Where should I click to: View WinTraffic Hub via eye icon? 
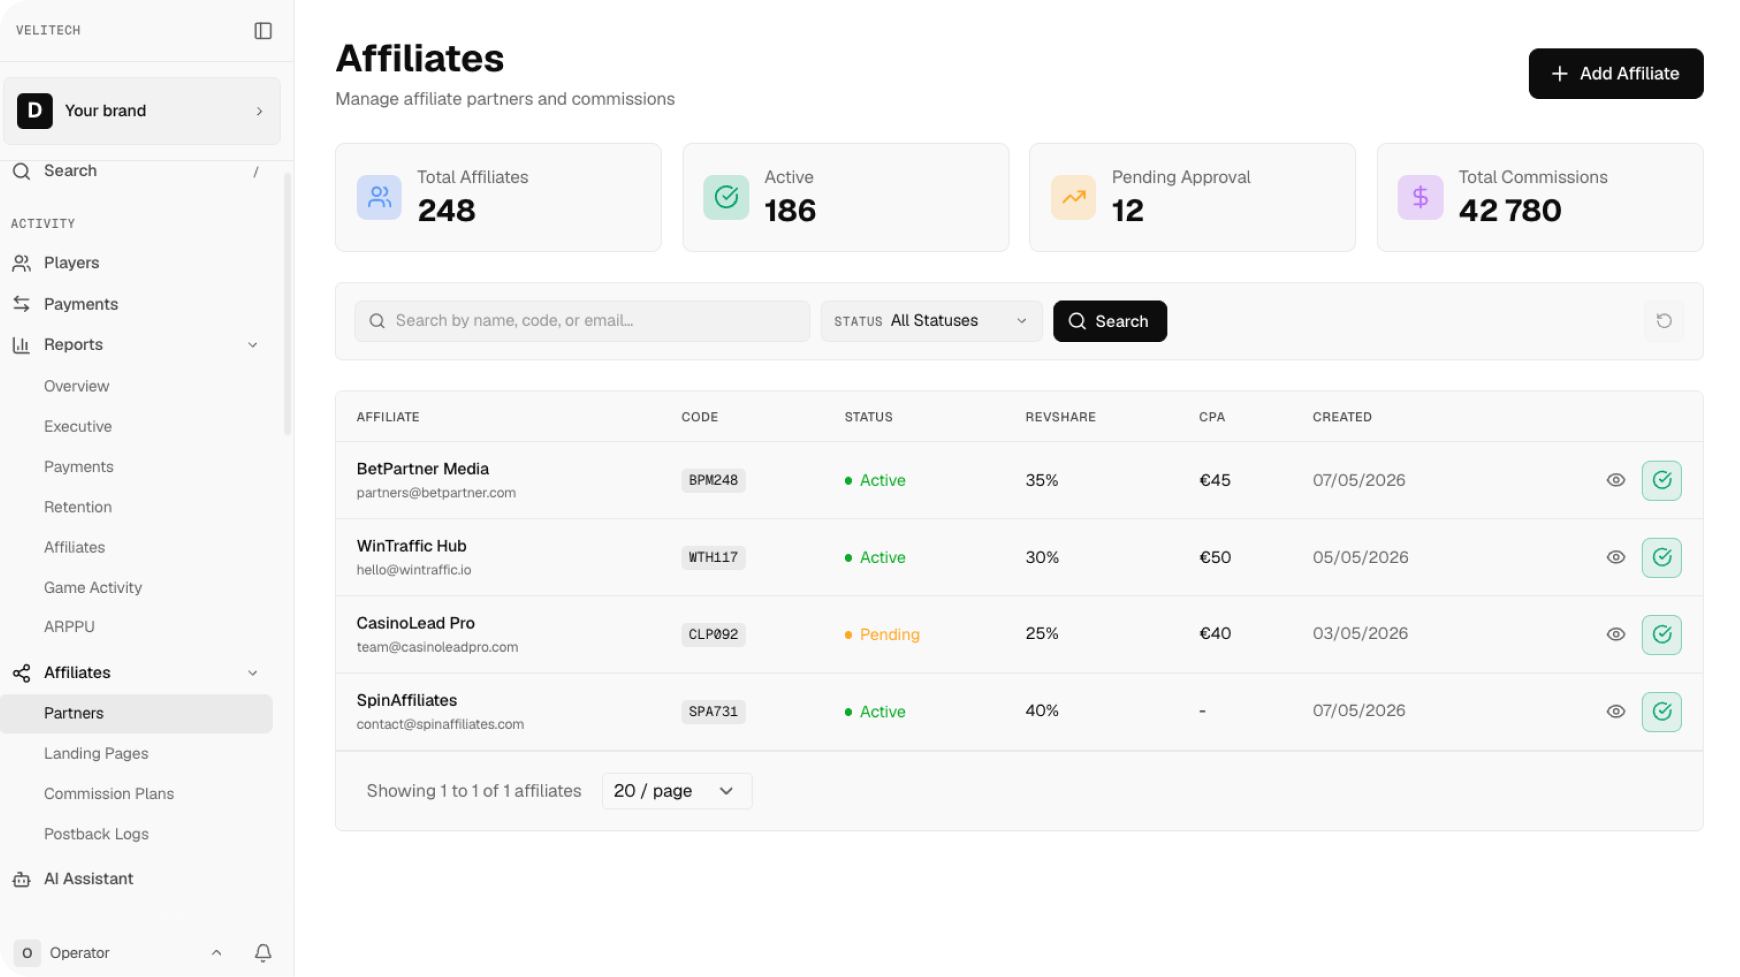point(1616,557)
